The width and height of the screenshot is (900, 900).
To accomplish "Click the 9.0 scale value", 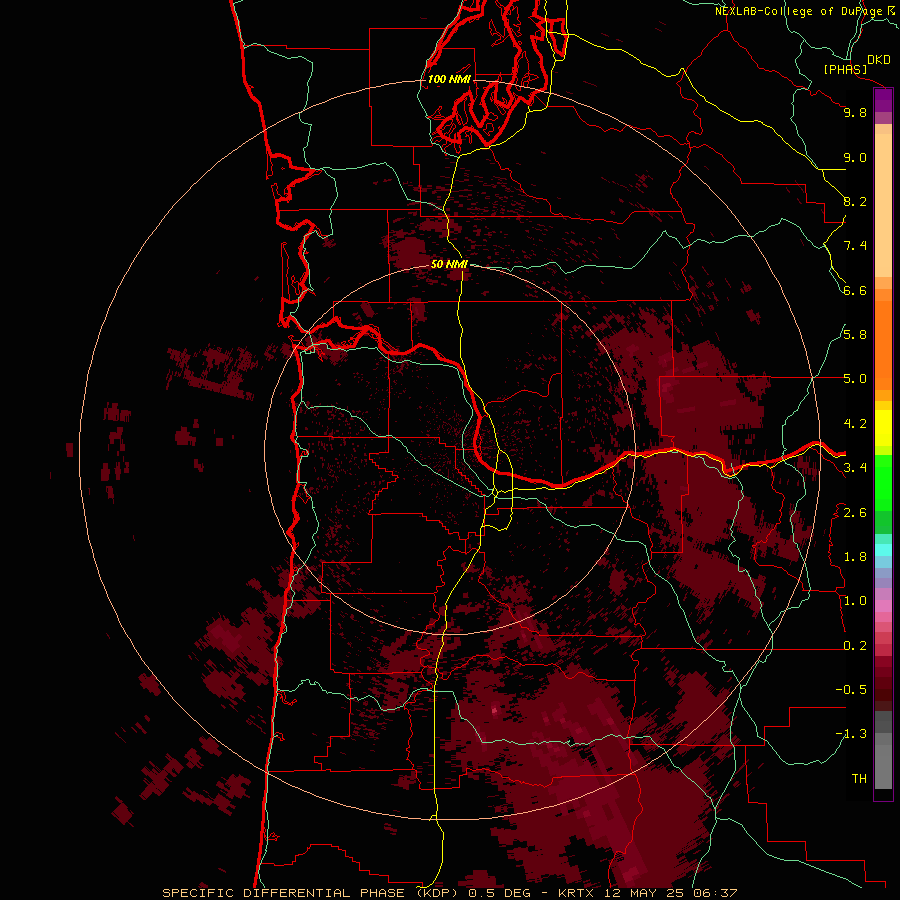I will coord(855,157).
